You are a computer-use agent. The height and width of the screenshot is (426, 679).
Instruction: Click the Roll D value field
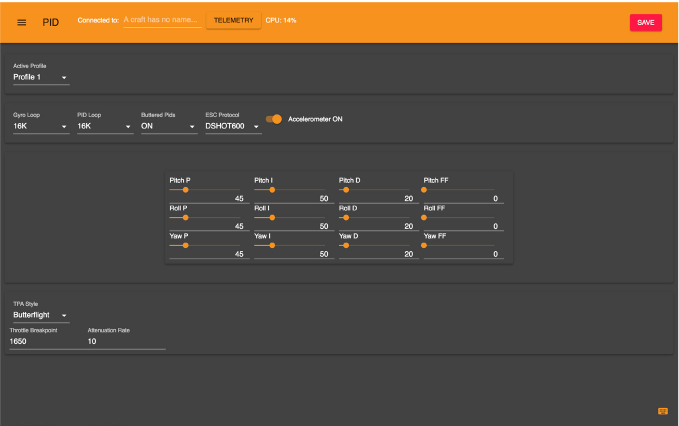379,226
